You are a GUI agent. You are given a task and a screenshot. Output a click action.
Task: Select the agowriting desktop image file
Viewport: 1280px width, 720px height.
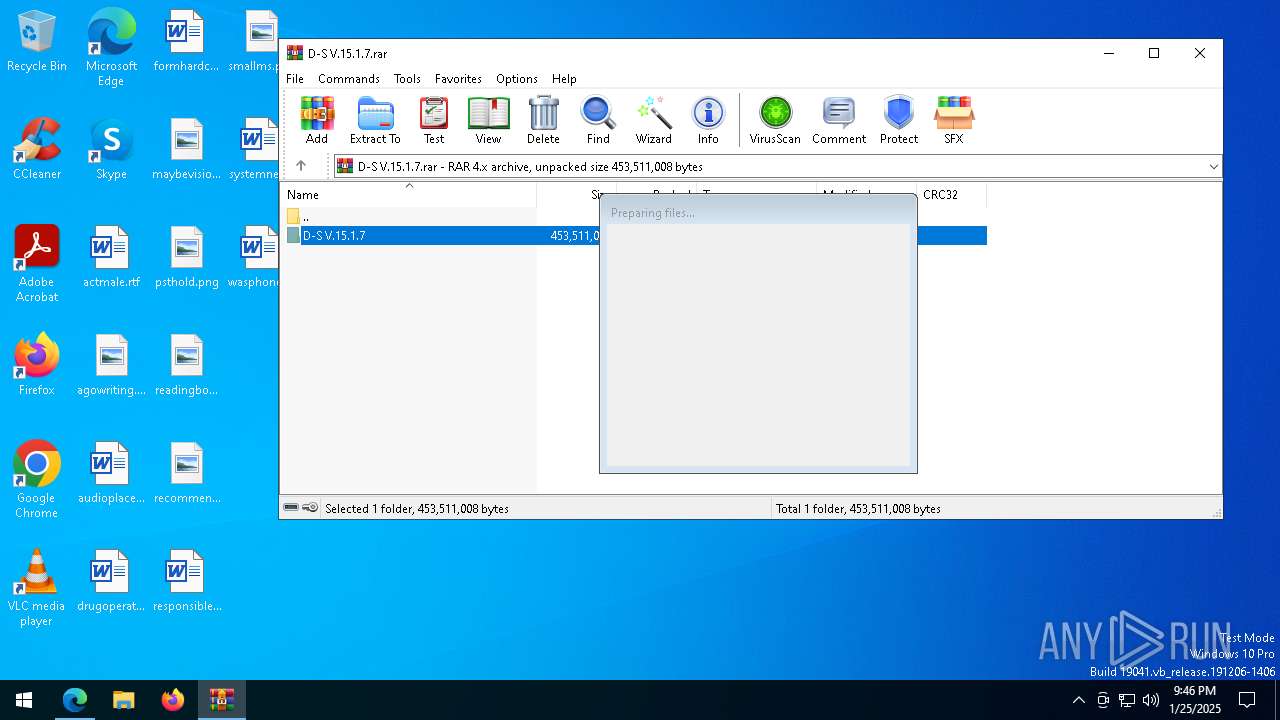pos(111,365)
